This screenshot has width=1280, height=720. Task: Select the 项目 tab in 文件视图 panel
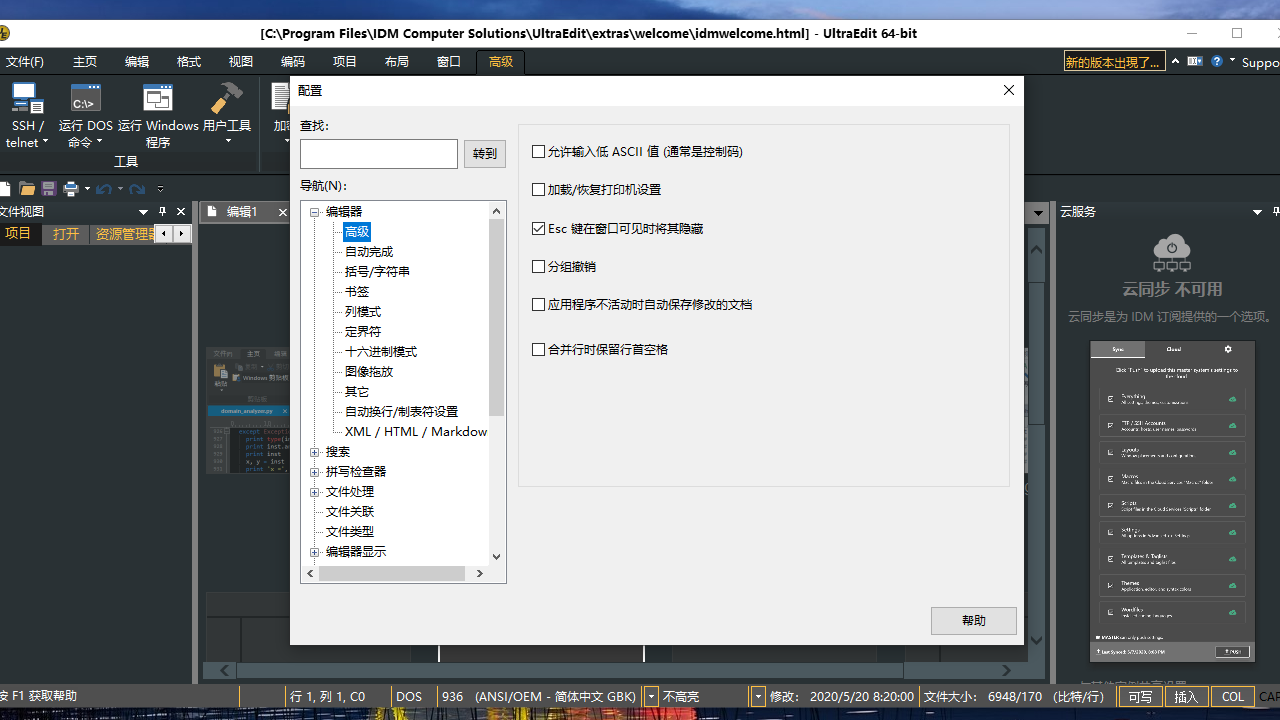pyautogui.click(x=19, y=233)
